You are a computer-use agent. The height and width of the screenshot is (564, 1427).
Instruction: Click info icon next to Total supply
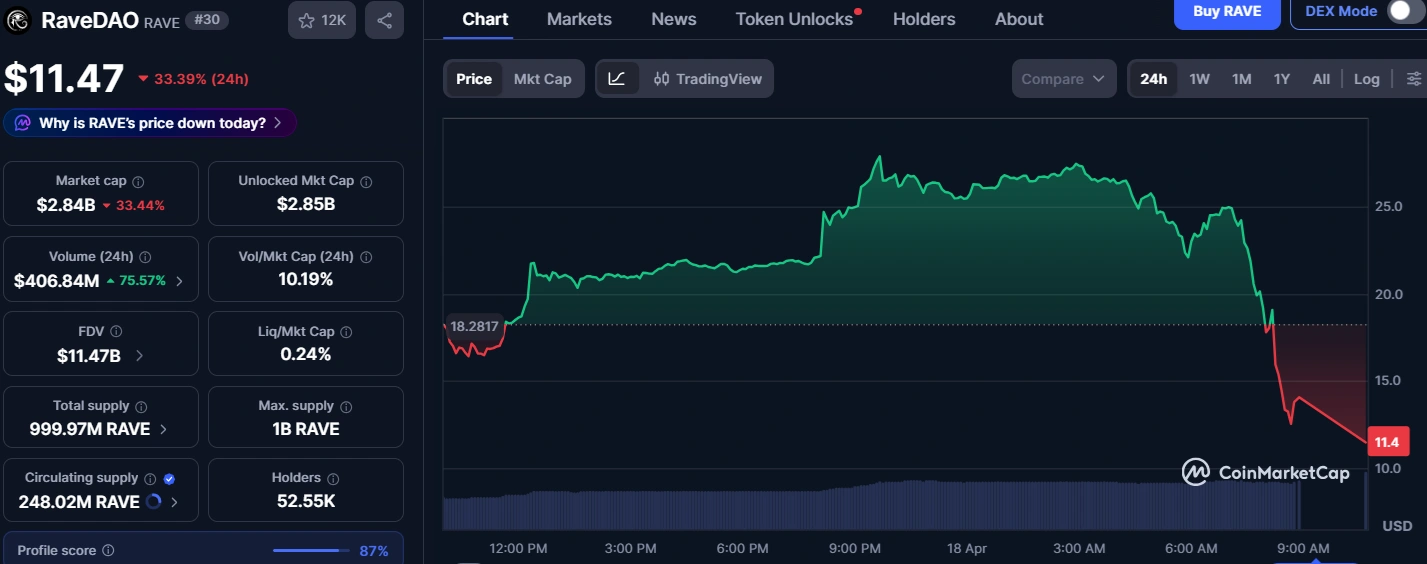141,406
